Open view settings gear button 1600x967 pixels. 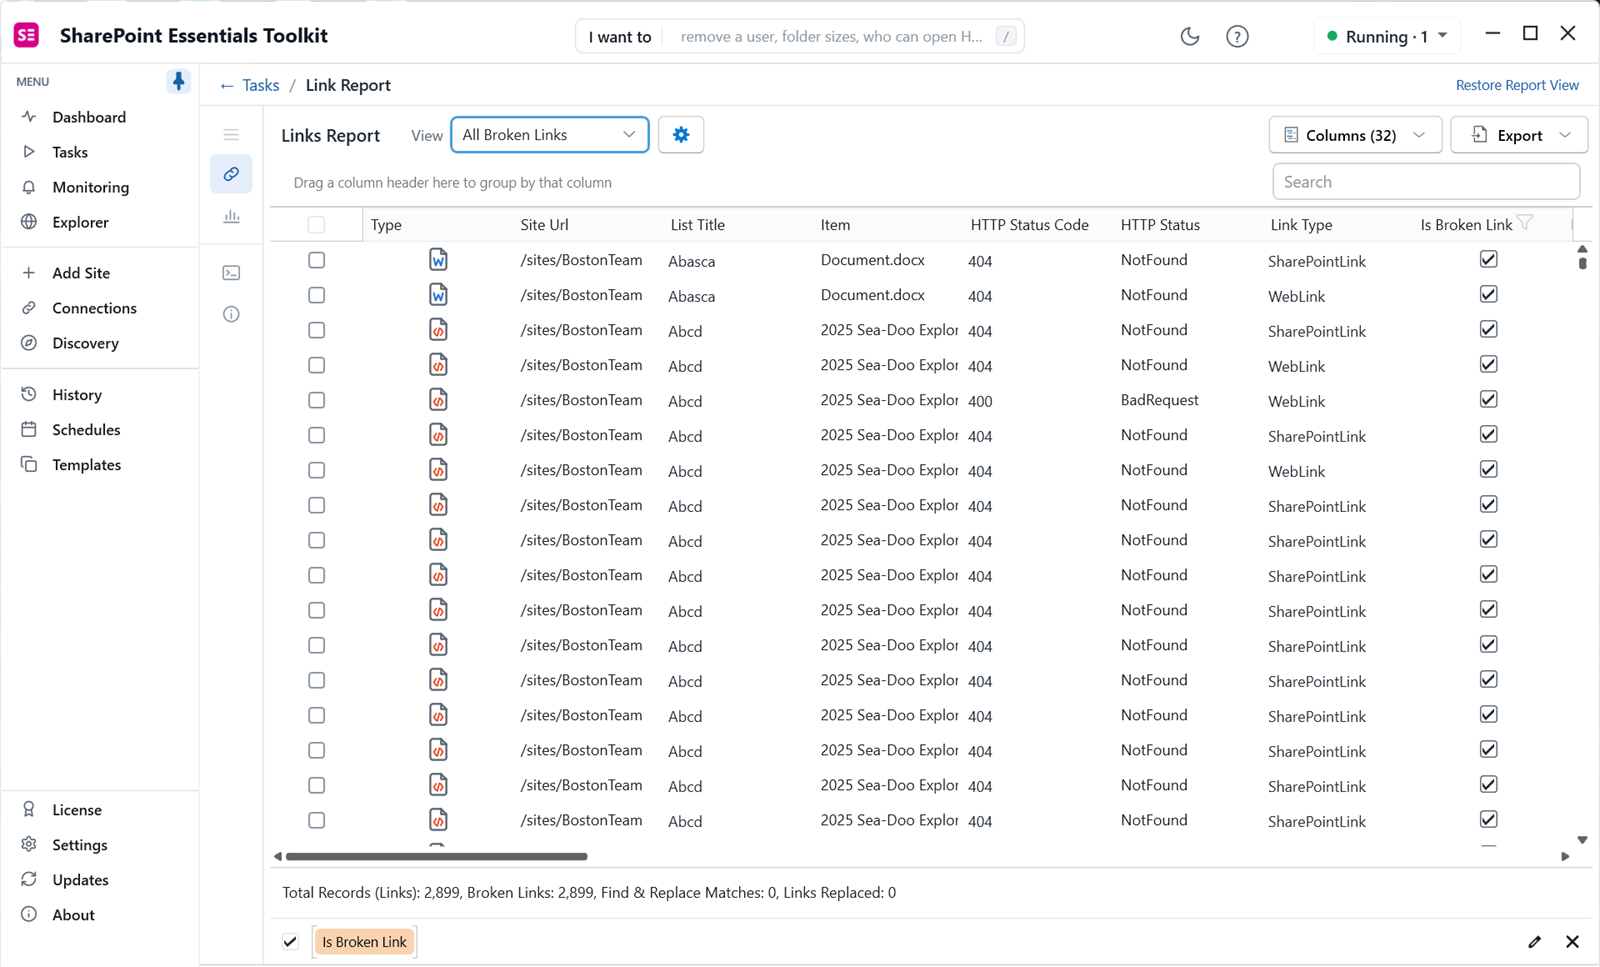(681, 135)
